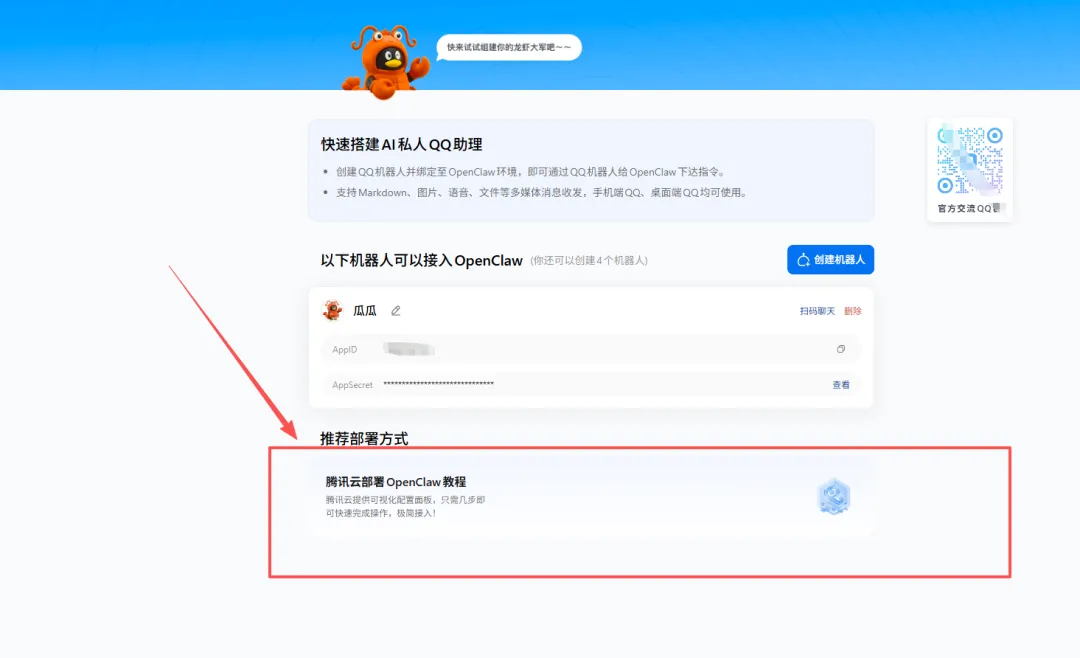Click the 创建机器人 button
The height and width of the screenshot is (658, 1080).
click(830, 260)
